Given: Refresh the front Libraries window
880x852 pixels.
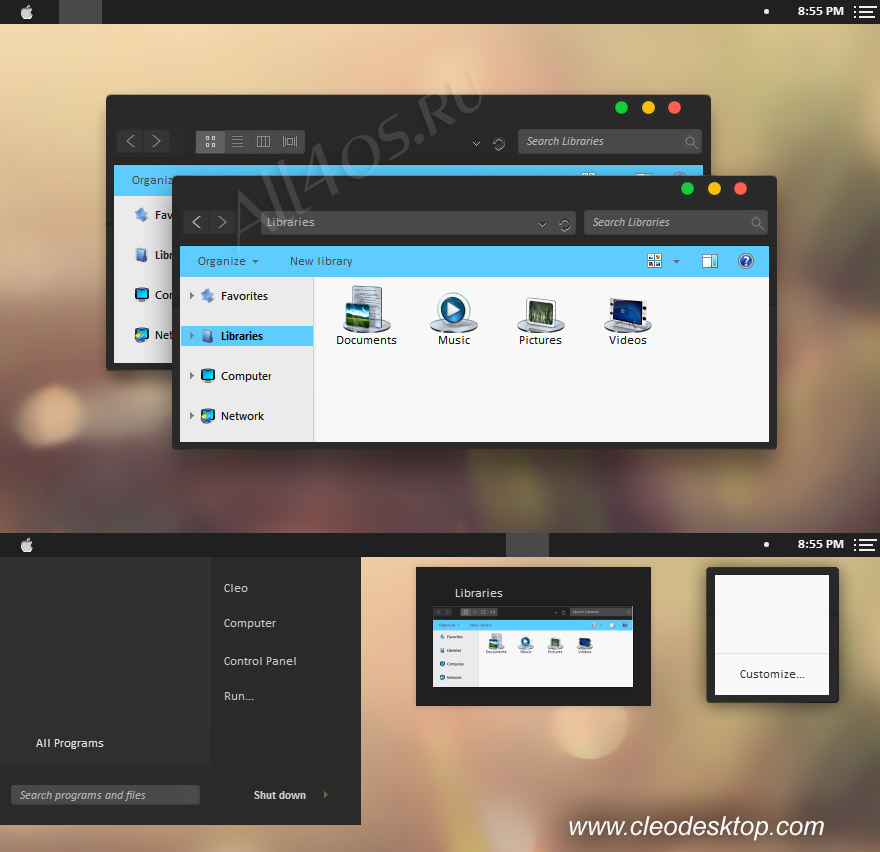Looking at the screenshot, I should (565, 225).
